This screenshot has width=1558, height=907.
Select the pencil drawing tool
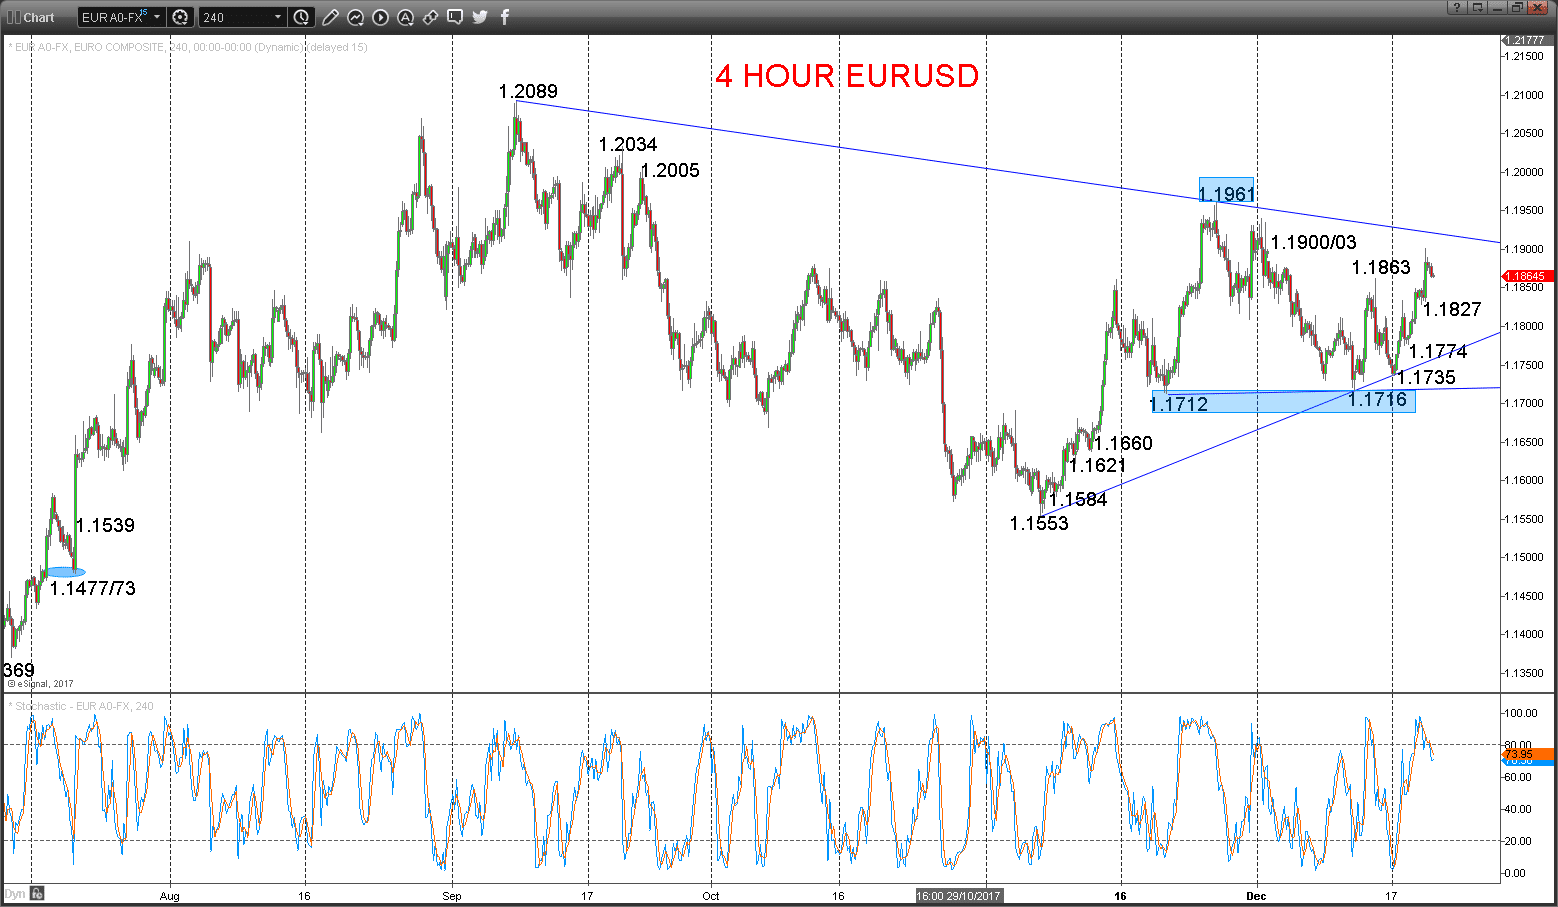click(331, 17)
